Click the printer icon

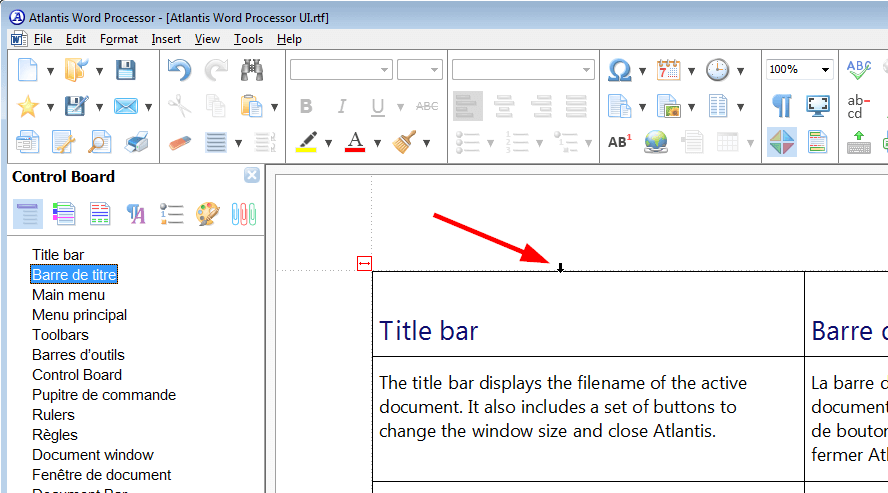pyautogui.click(x=136, y=142)
